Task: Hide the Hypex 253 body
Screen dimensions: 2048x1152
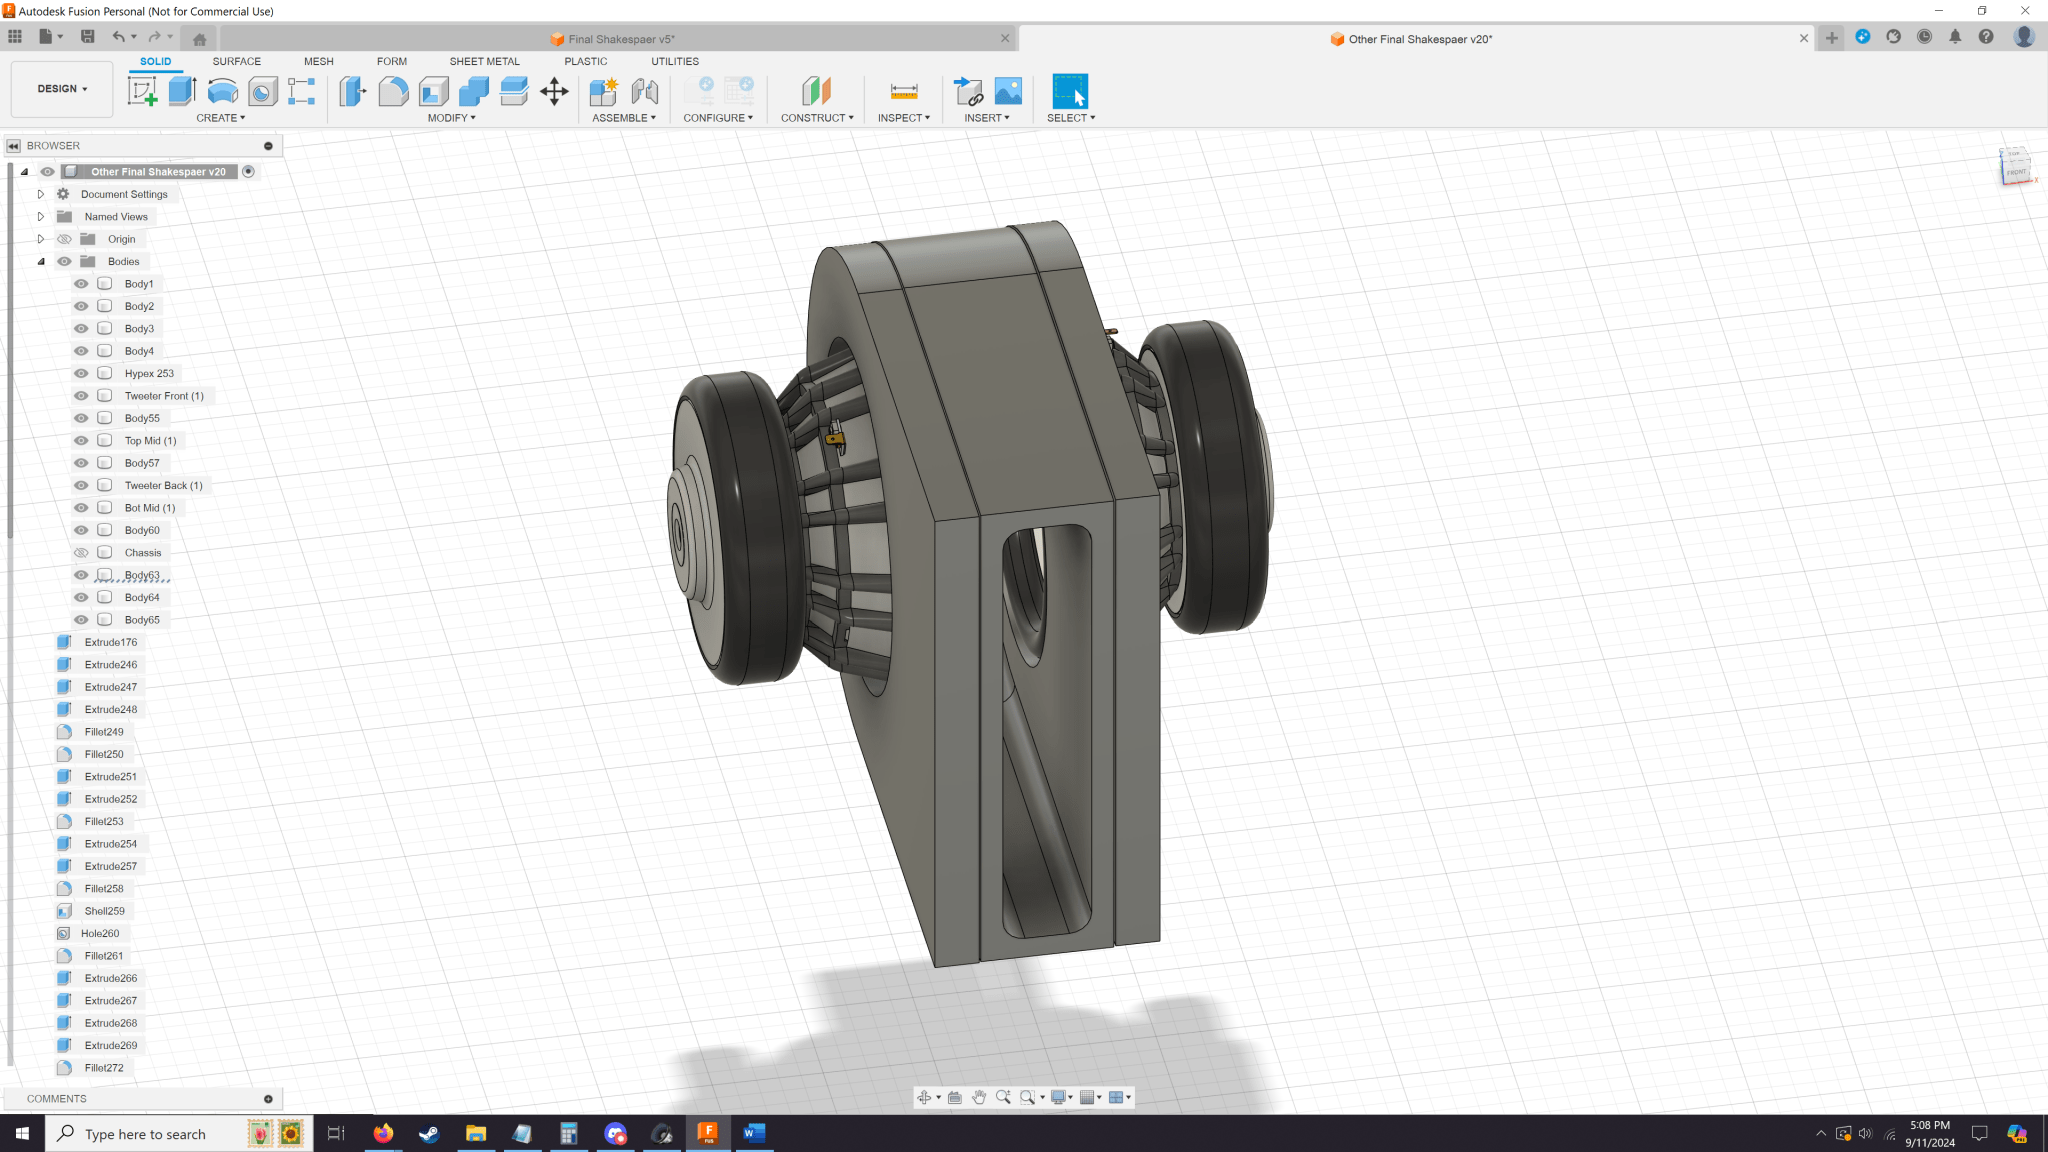Action: tap(81, 374)
